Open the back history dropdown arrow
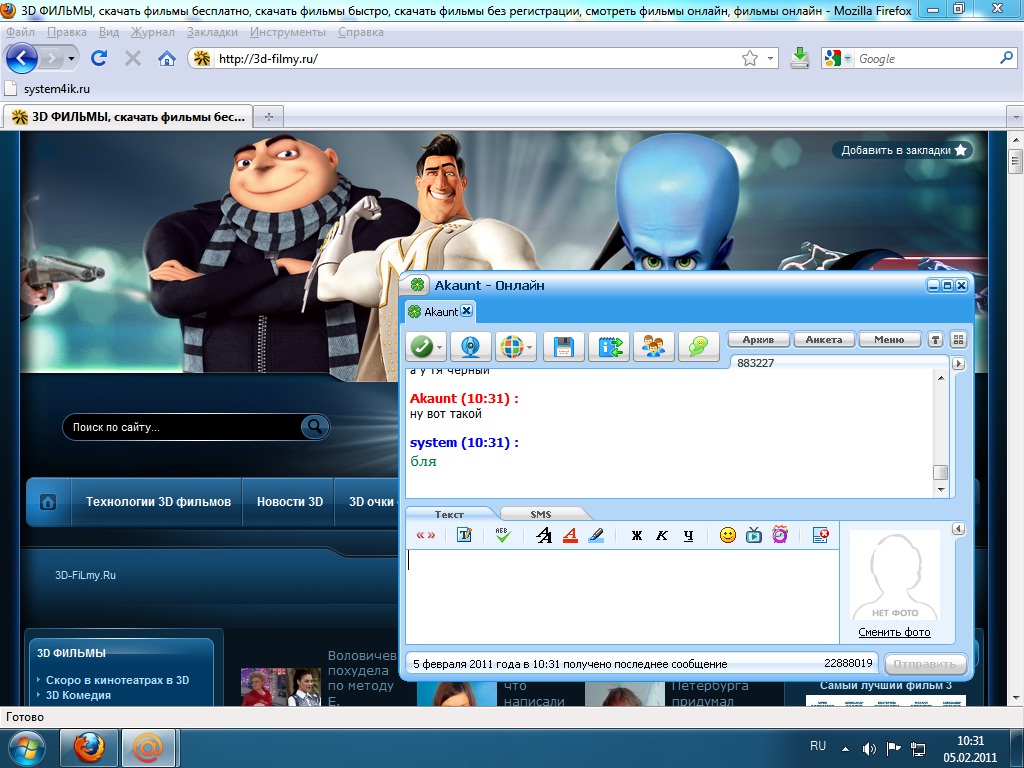 (71, 59)
